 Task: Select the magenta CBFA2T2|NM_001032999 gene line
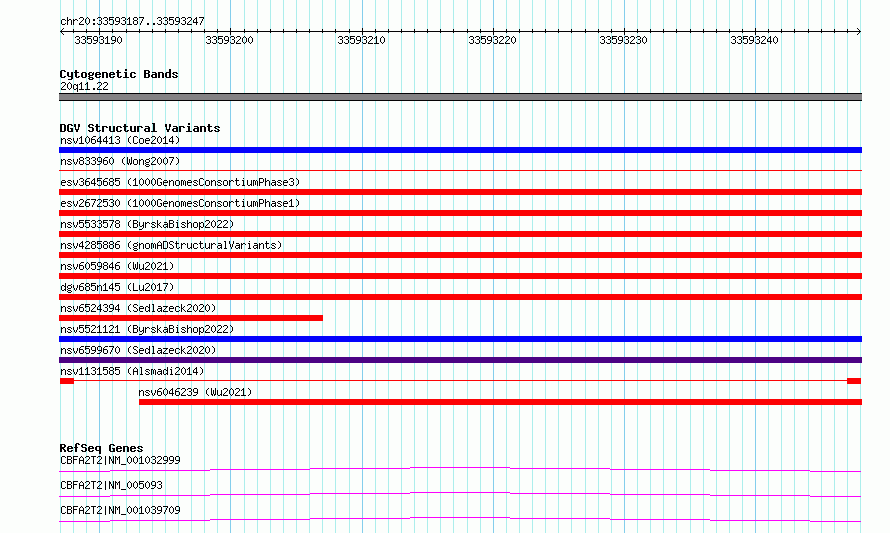coord(460,469)
